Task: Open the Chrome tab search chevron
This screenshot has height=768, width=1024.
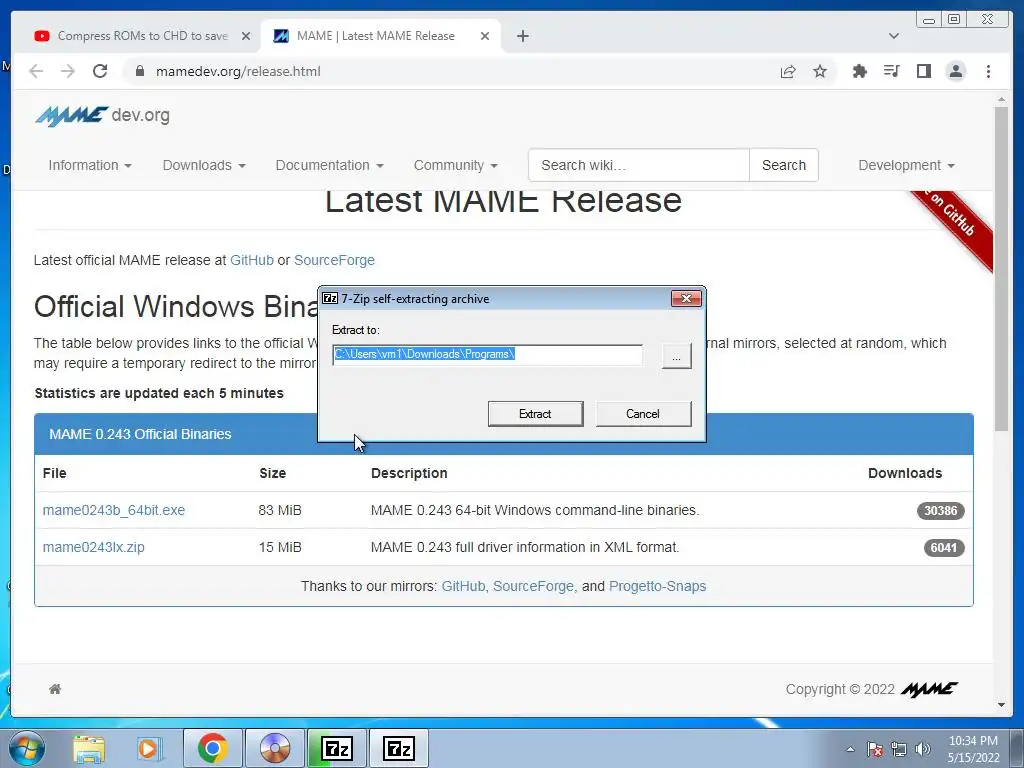Action: pos(894,36)
